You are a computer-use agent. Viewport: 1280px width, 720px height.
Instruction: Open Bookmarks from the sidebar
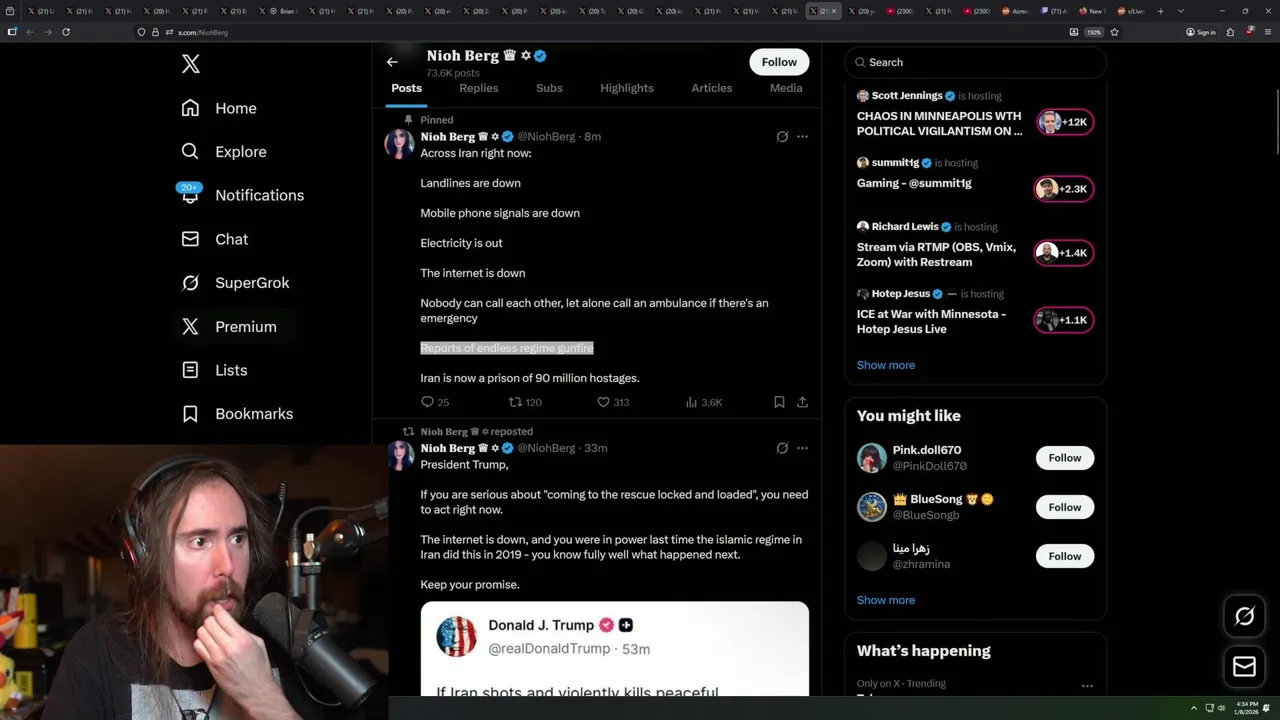[237, 414]
